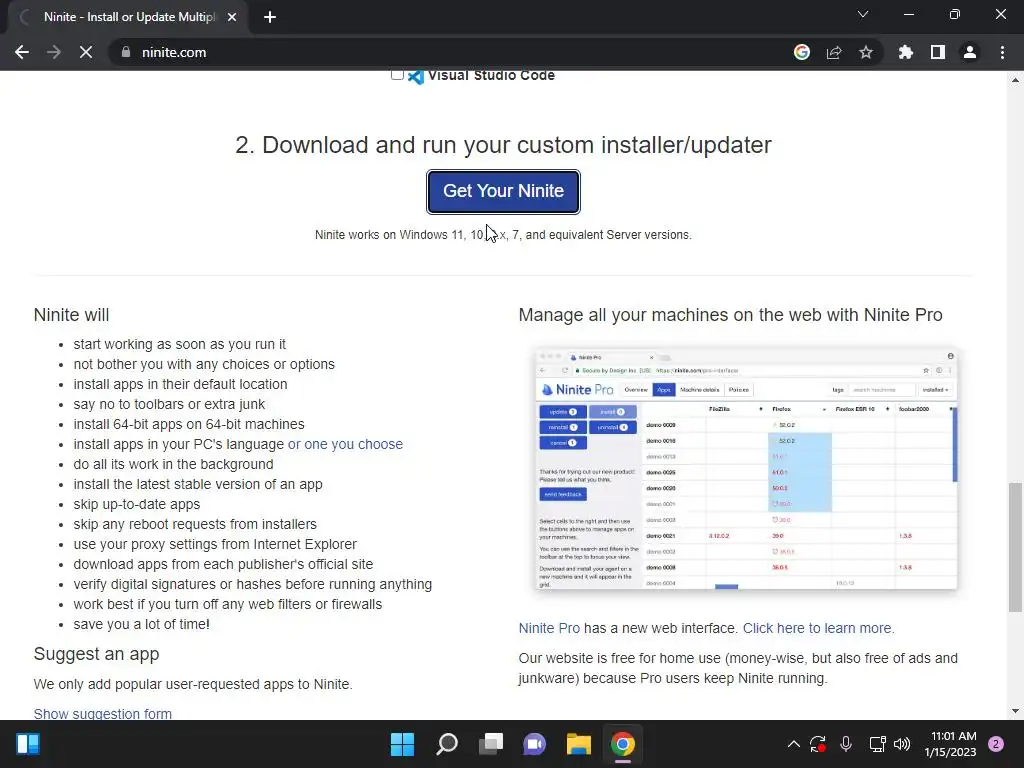Open the Ninite Pro link
1024x768 pixels.
pos(549,628)
